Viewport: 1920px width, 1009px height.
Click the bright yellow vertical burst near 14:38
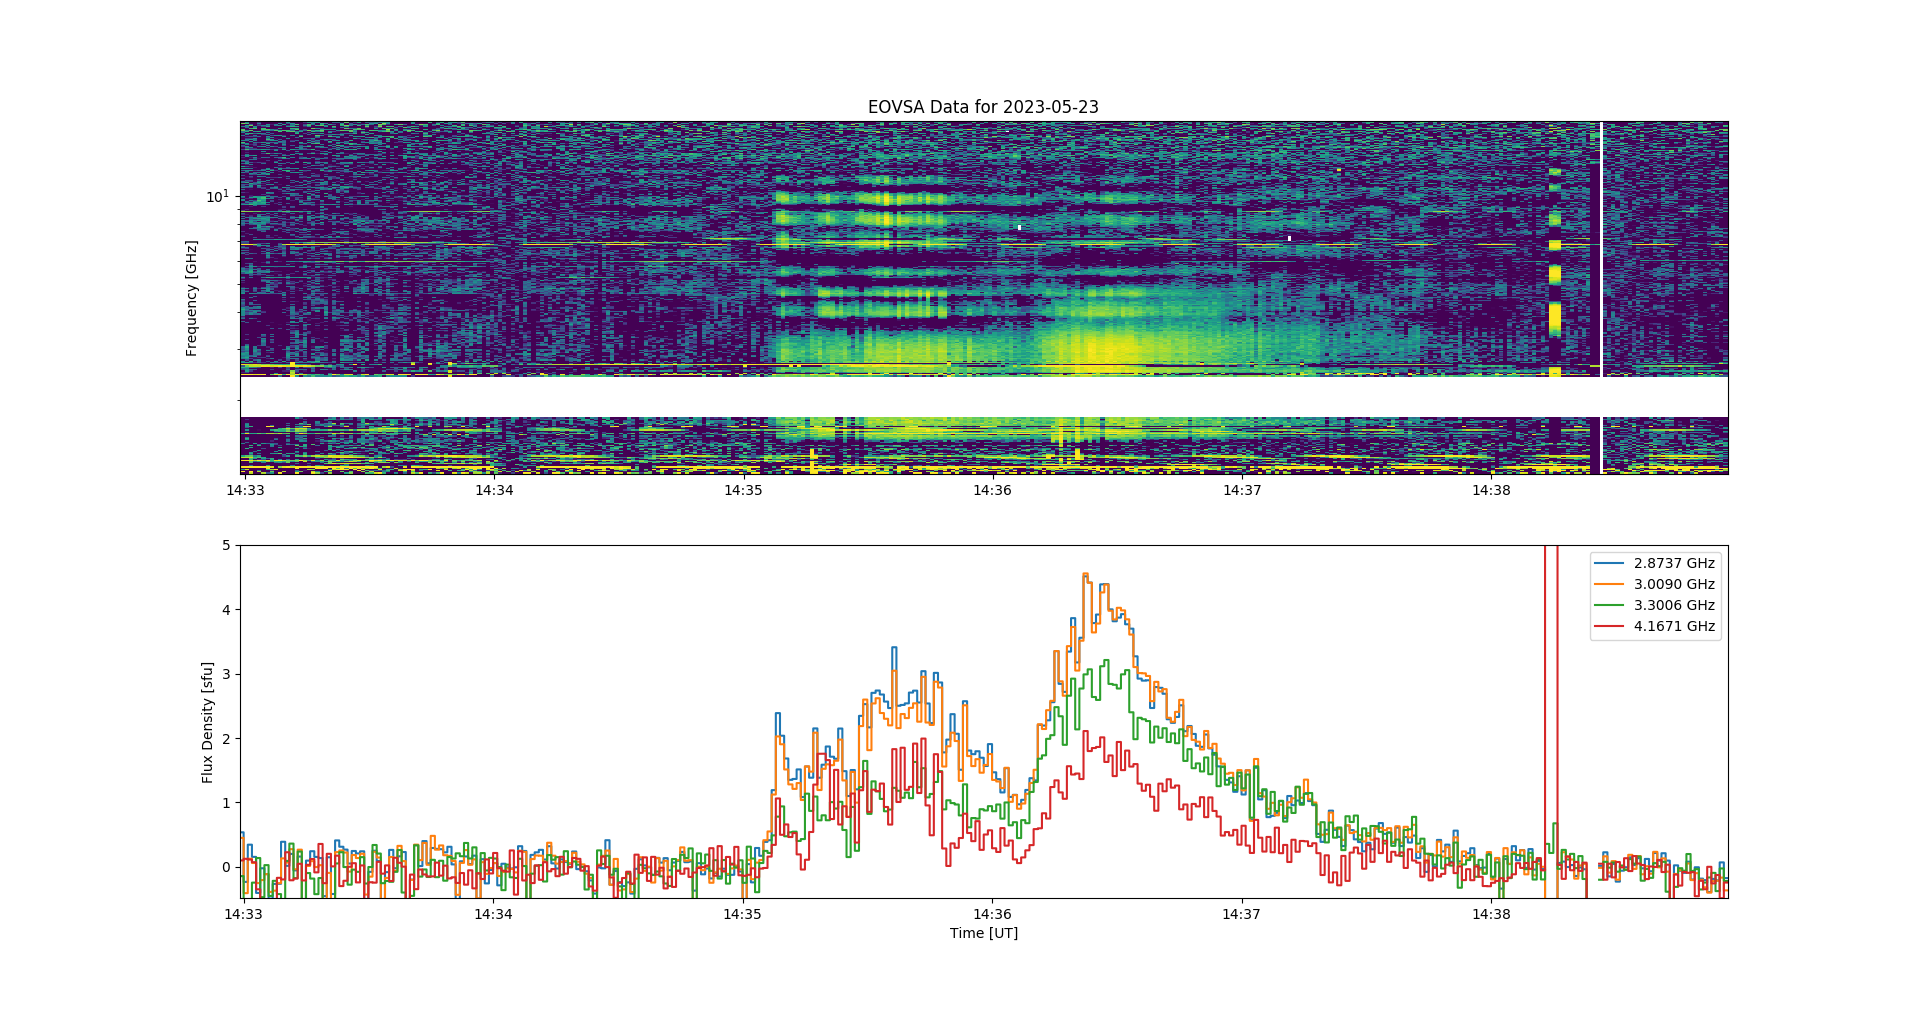[x=1555, y=272]
